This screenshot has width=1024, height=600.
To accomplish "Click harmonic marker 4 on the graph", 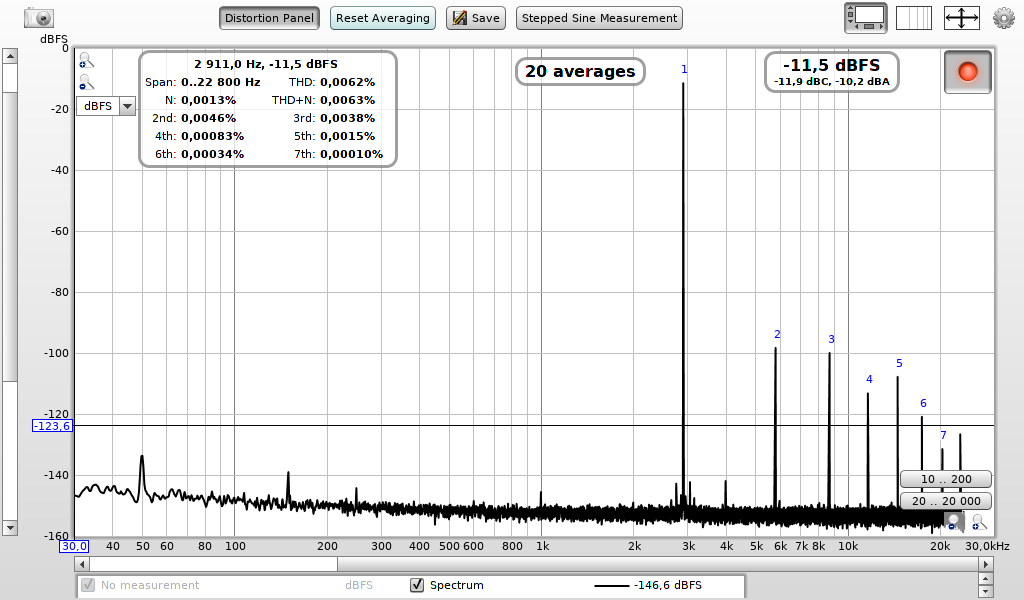I will (x=869, y=379).
